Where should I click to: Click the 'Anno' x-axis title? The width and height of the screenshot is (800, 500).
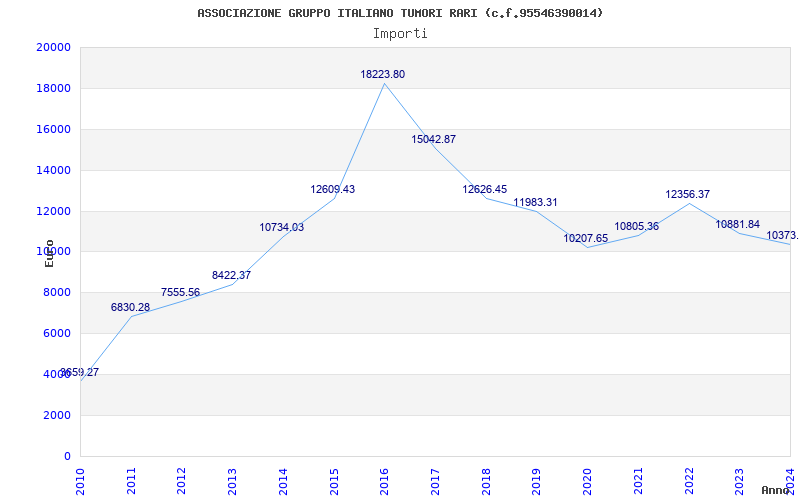[775, 490]
